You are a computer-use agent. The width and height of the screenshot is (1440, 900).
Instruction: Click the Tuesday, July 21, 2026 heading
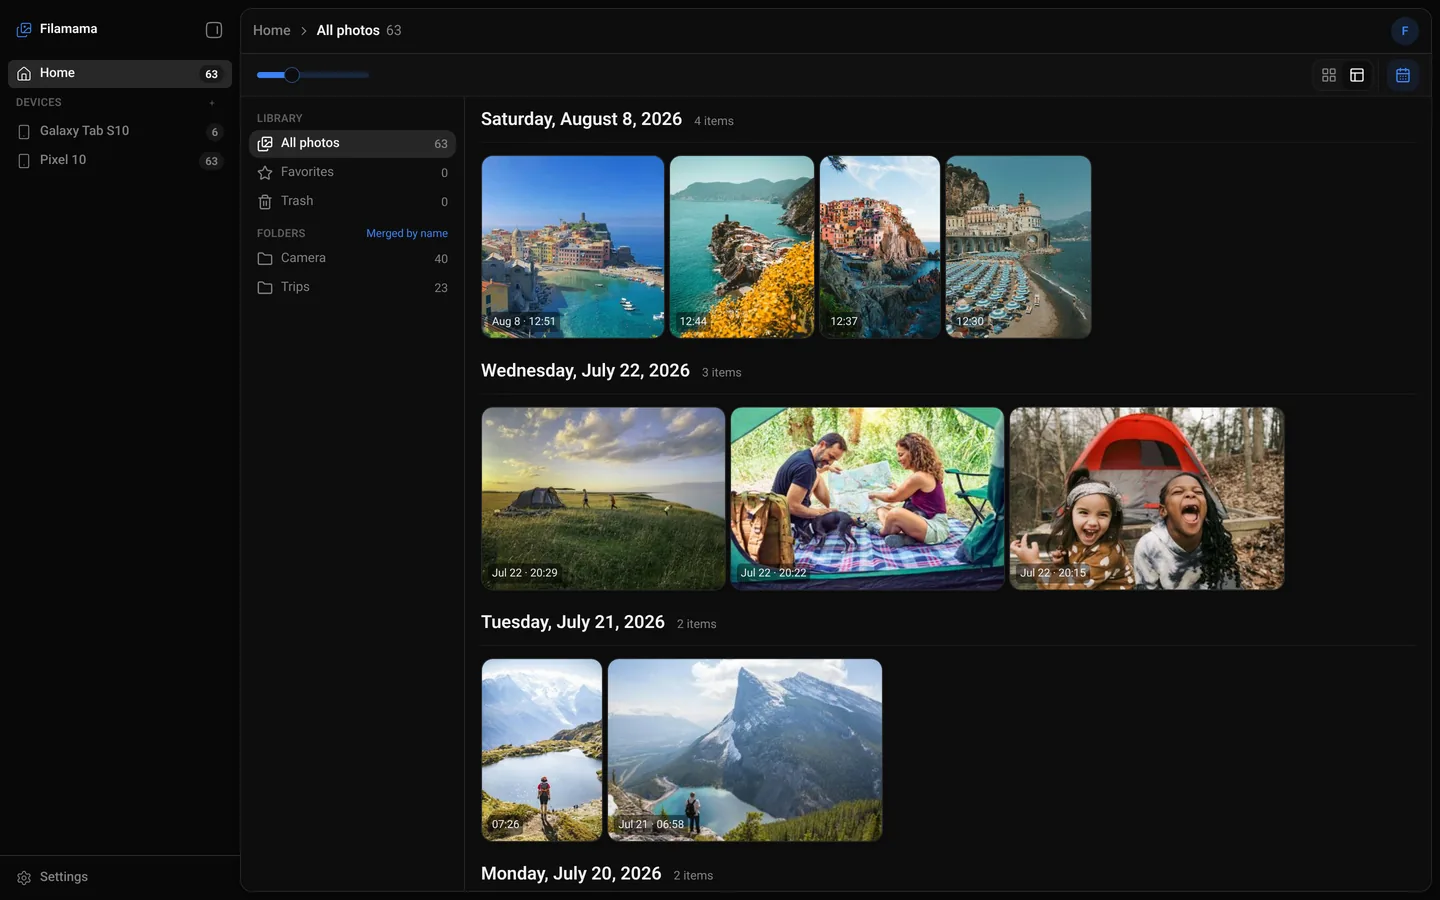coord(573,623)
